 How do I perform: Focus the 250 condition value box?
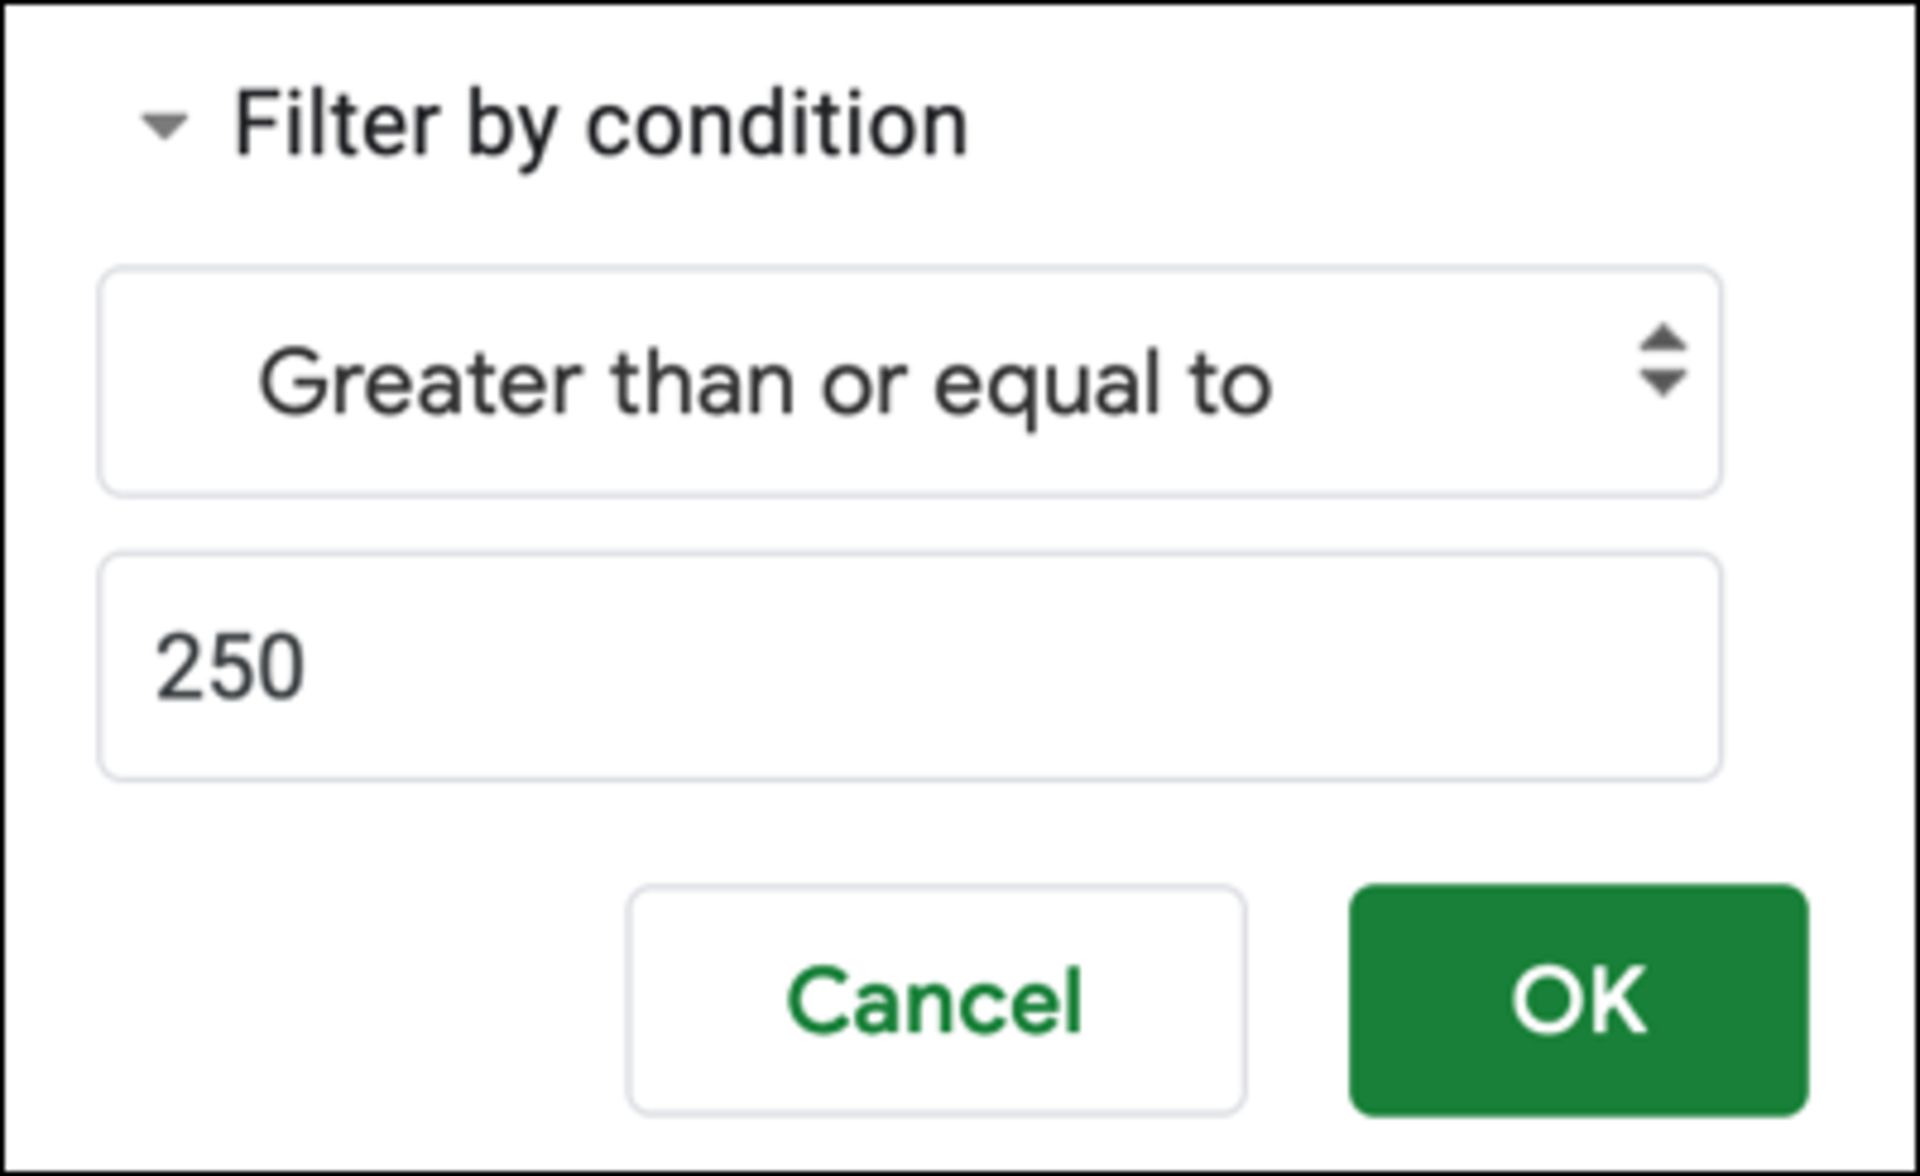909,666
